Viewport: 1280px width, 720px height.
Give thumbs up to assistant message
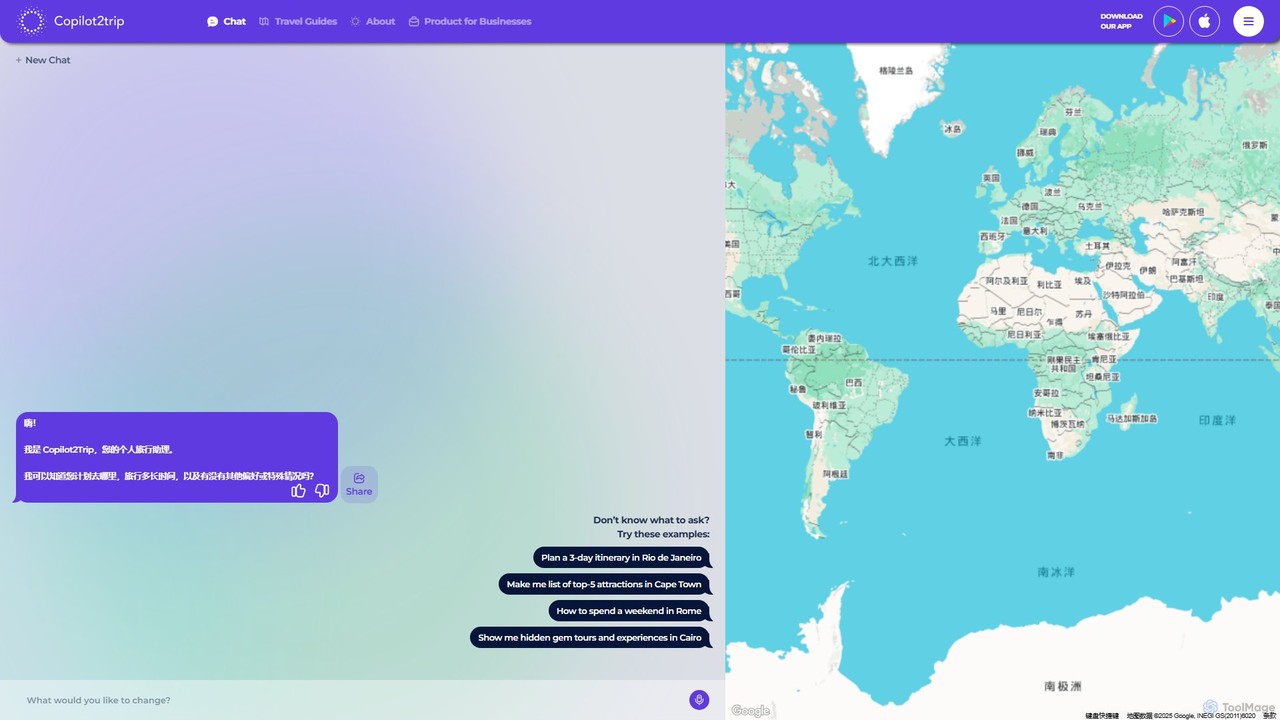[x=298, y=490]
